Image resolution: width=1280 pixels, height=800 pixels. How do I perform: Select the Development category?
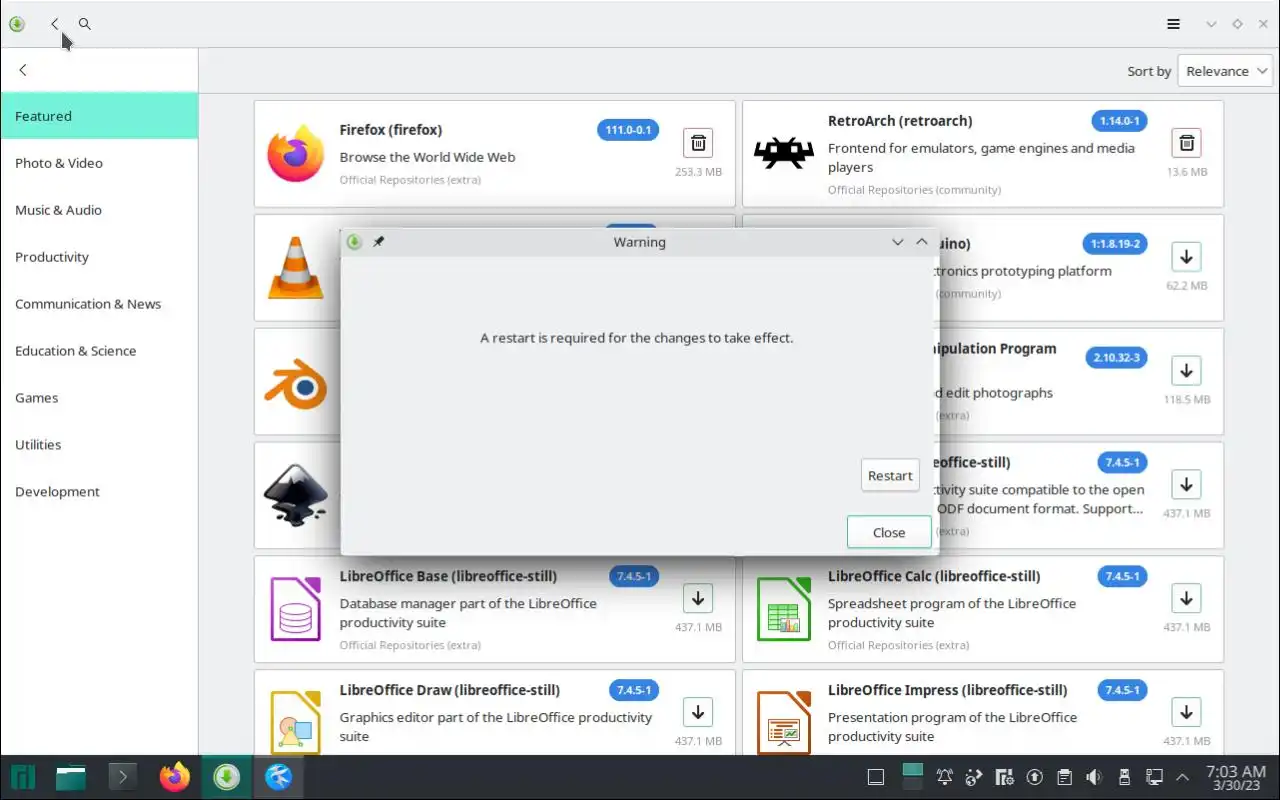(x=99, y=492)
